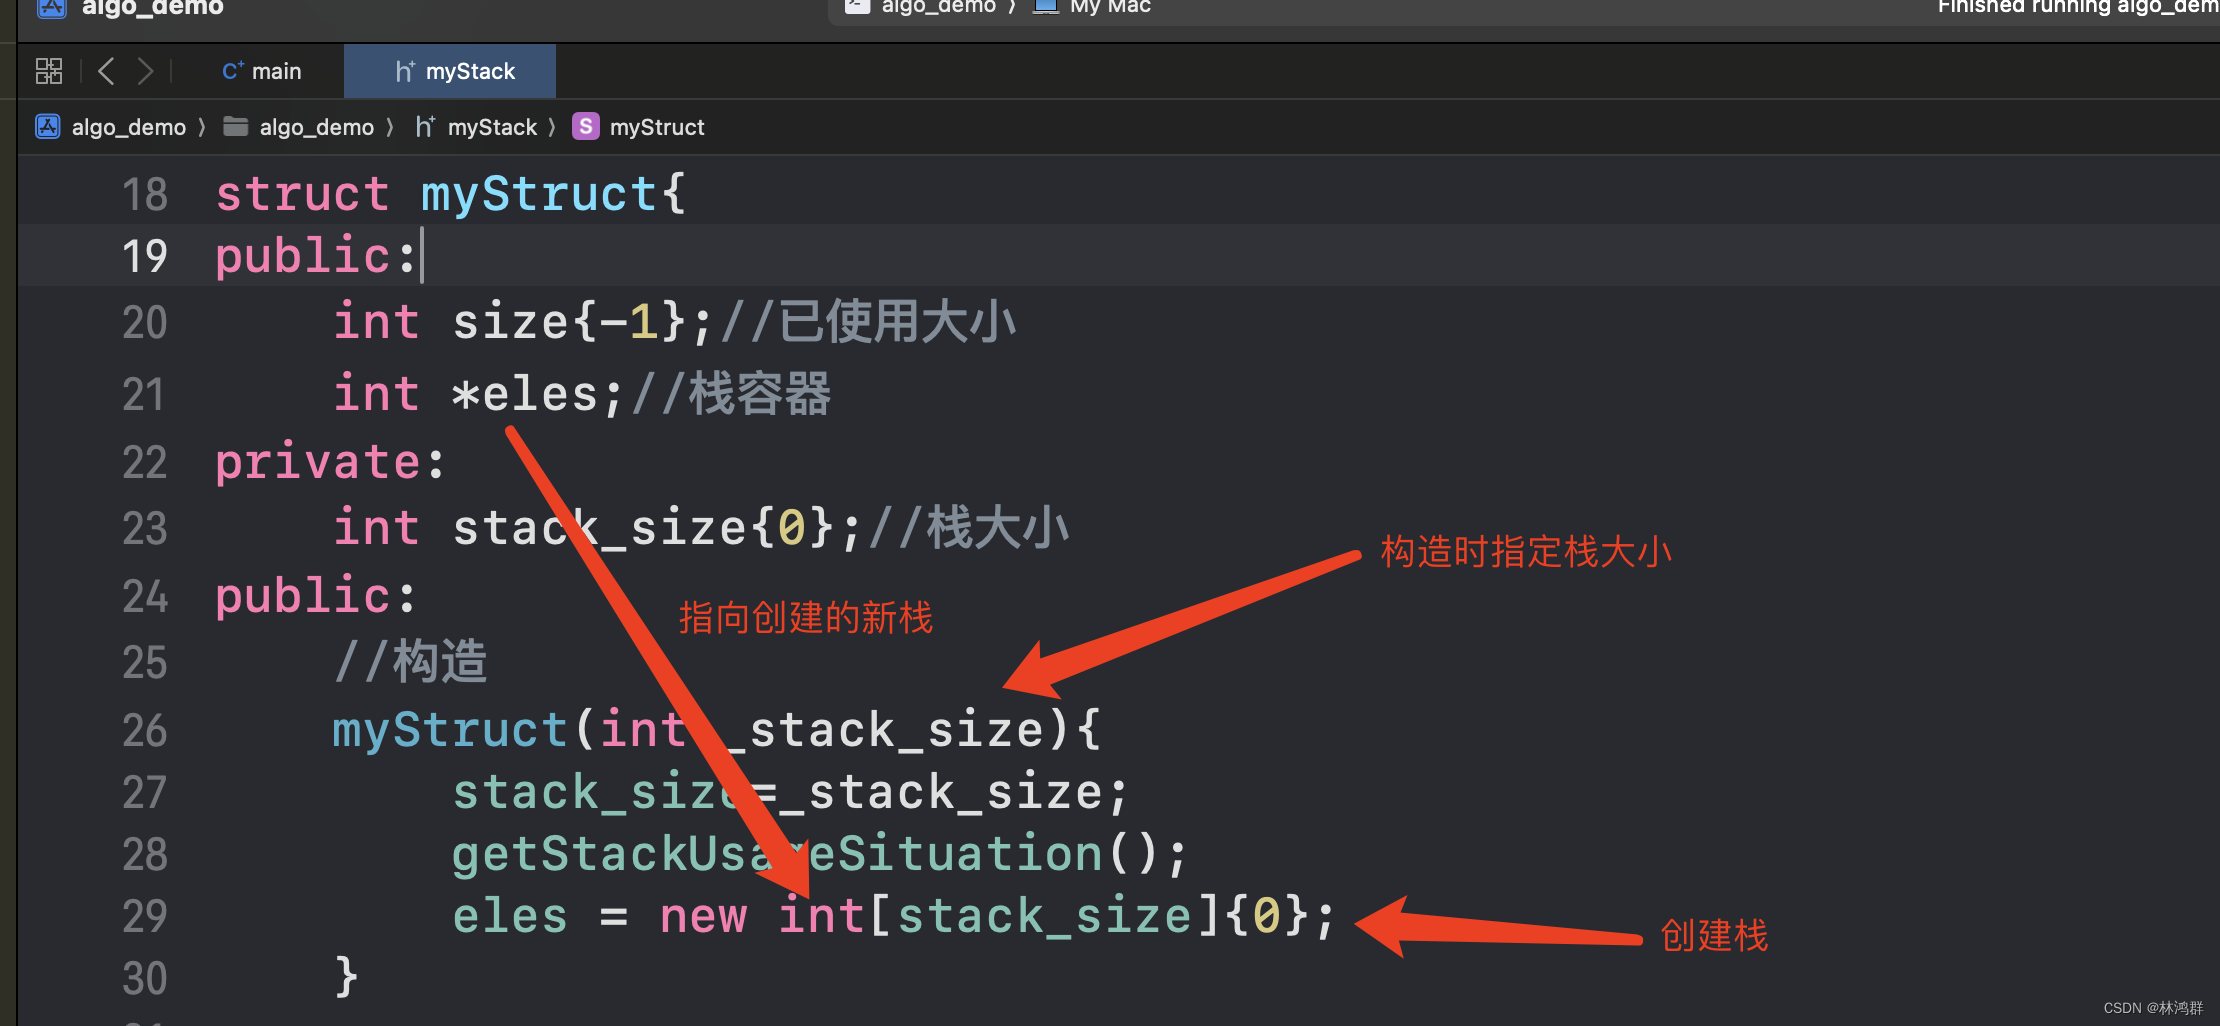Open the myStruct symbol popup menu

657,126
